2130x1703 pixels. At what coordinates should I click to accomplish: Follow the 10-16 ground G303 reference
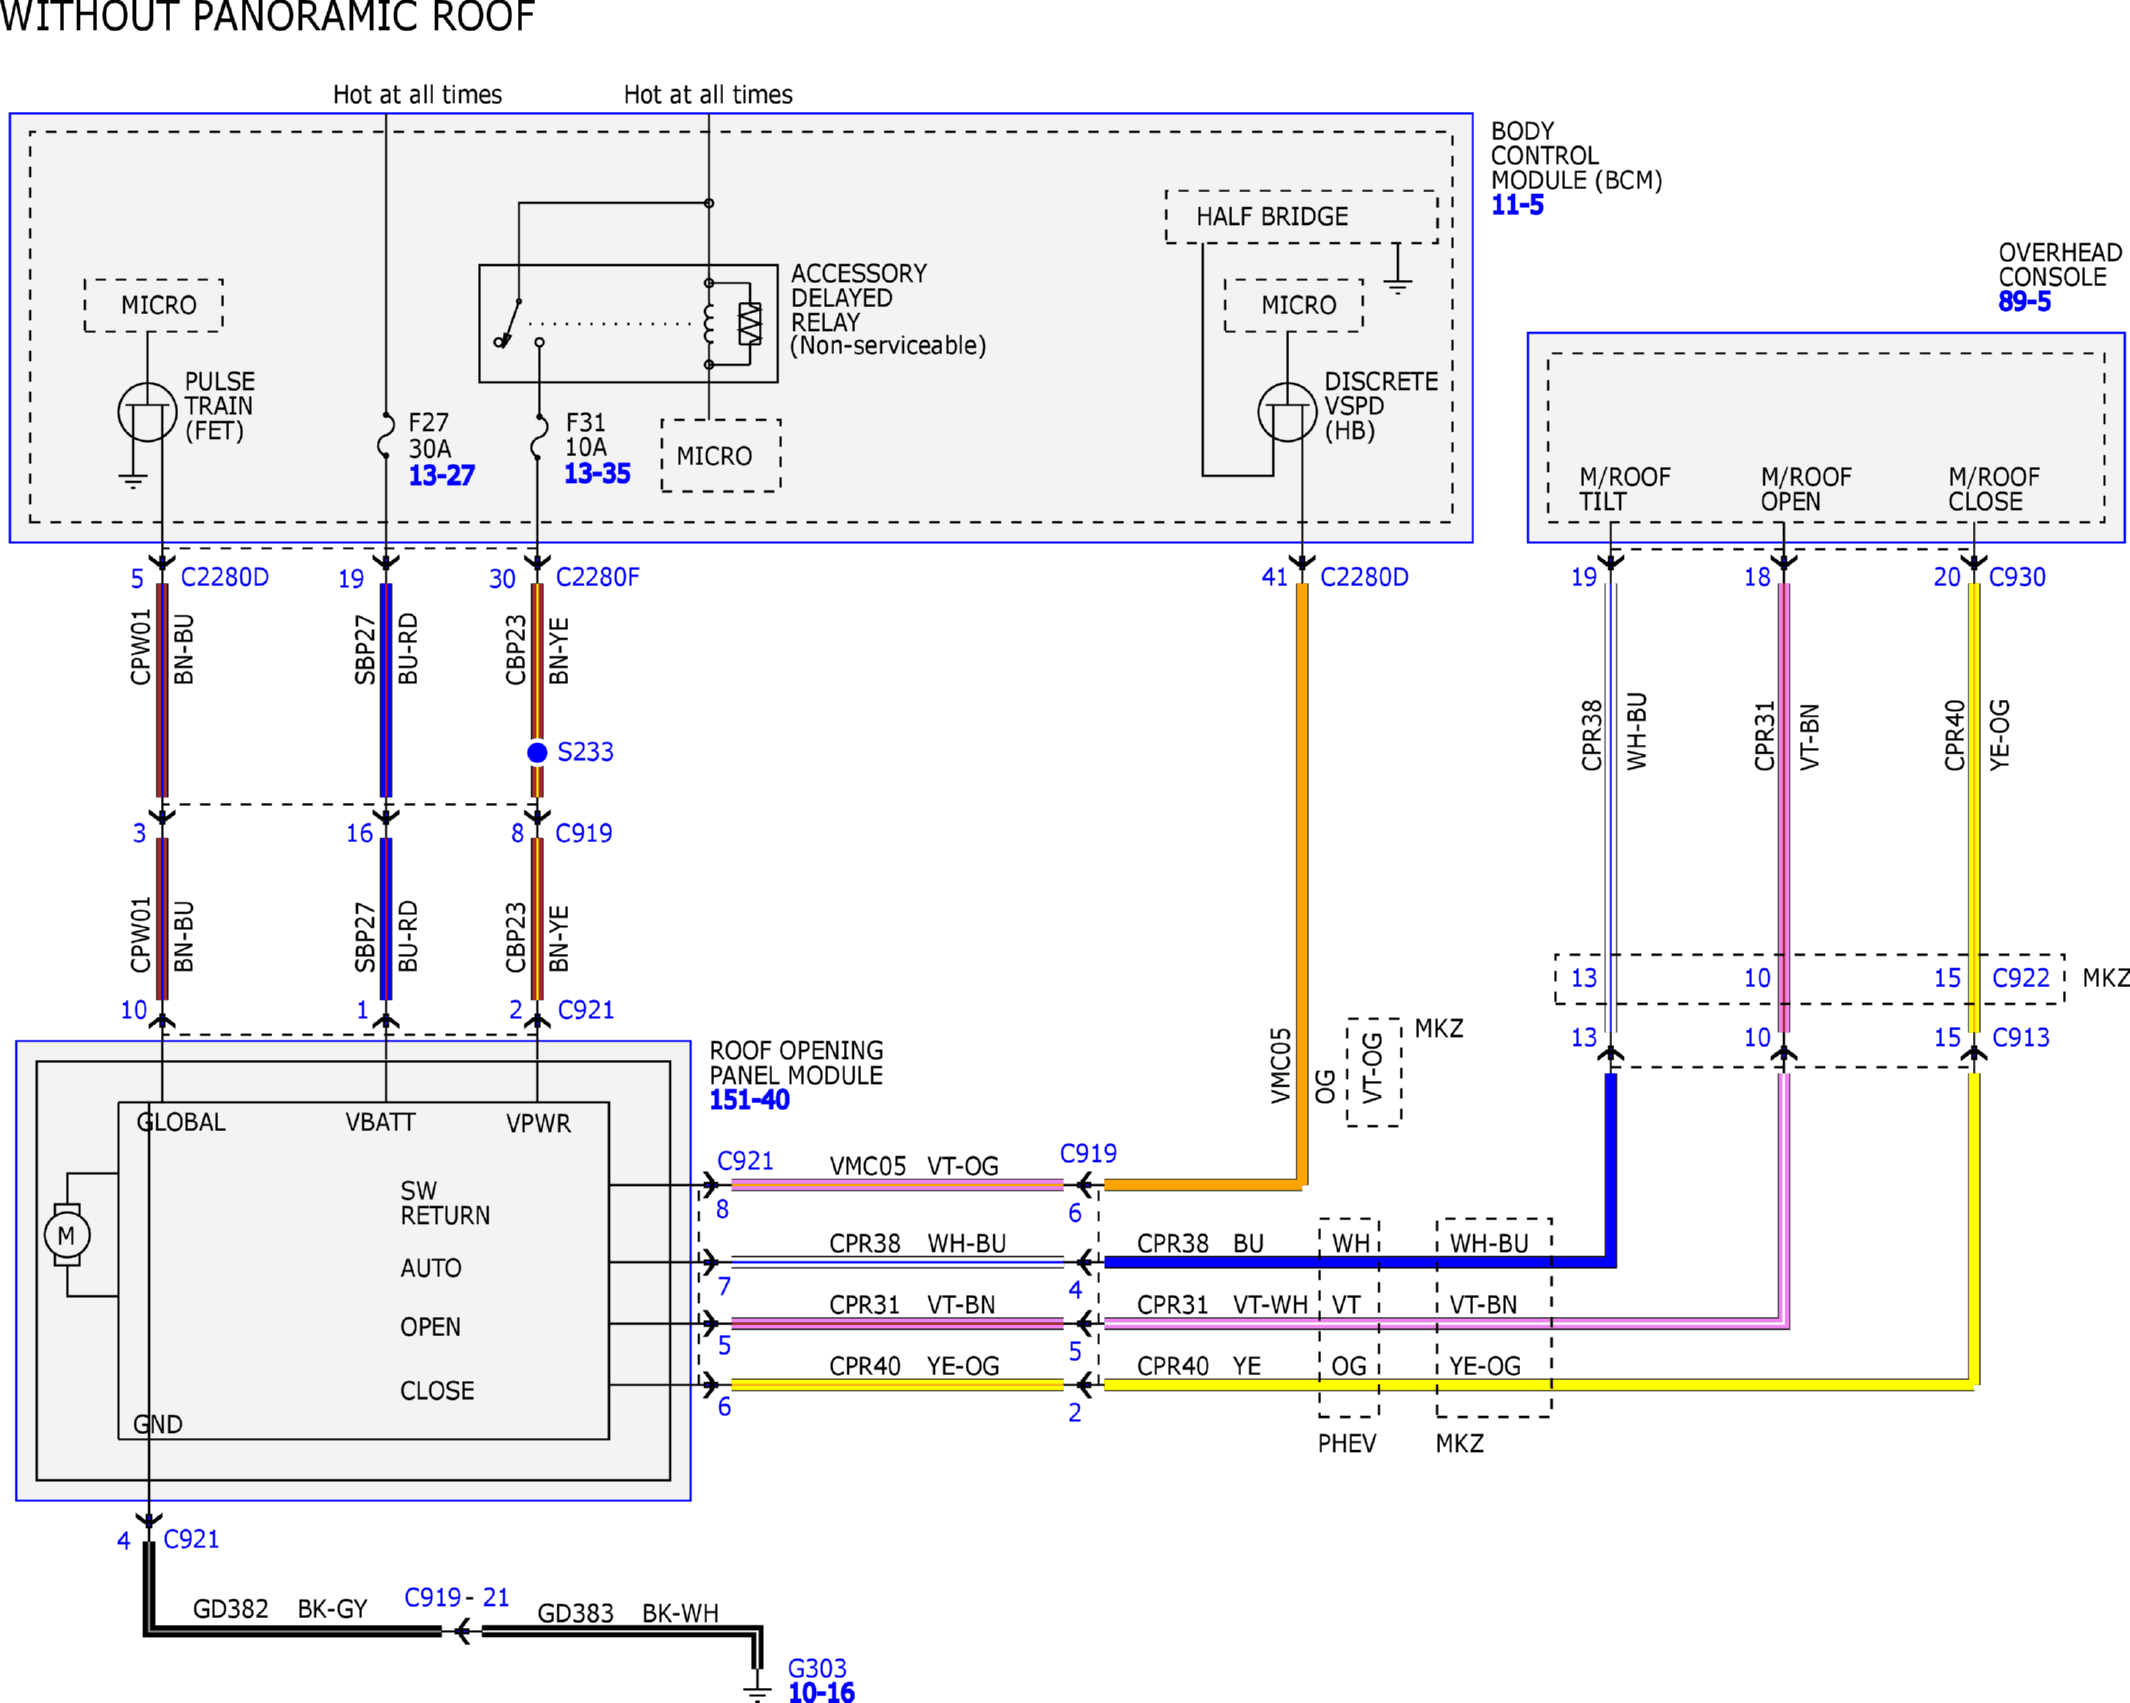(821, 1692)
